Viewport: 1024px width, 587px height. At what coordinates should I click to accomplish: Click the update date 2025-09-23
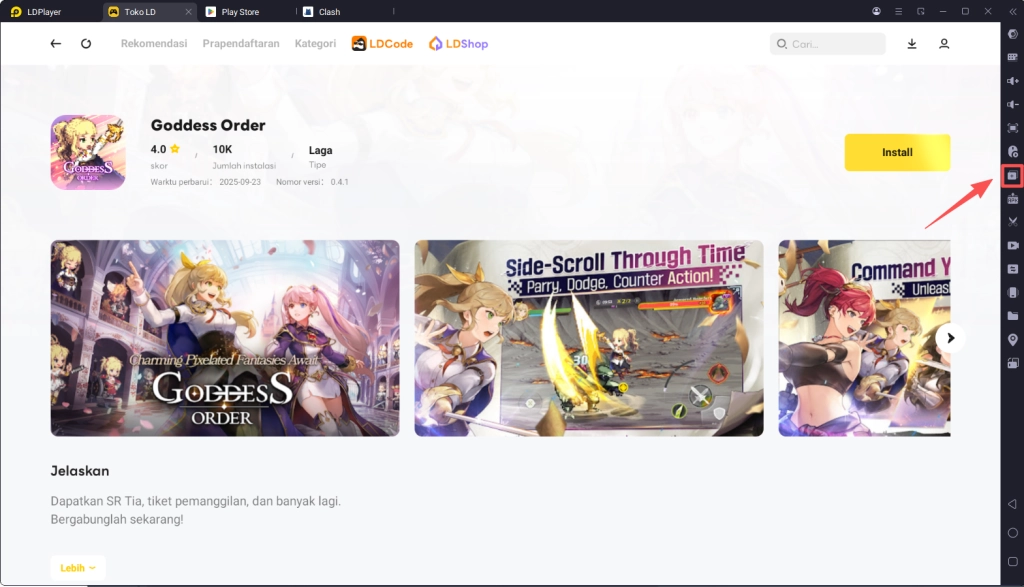[x=240, y=182]
